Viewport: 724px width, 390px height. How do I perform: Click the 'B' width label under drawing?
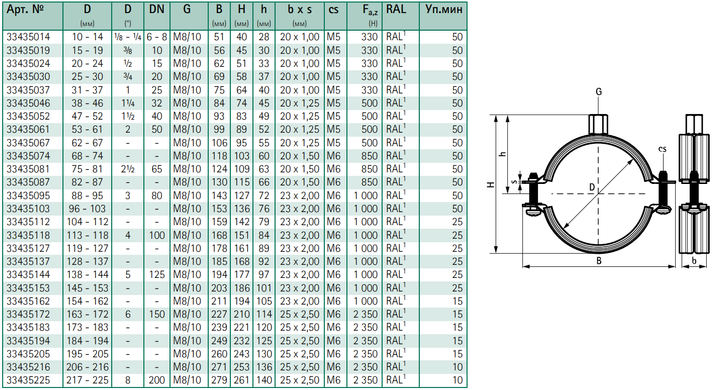[x=599, y=261]
